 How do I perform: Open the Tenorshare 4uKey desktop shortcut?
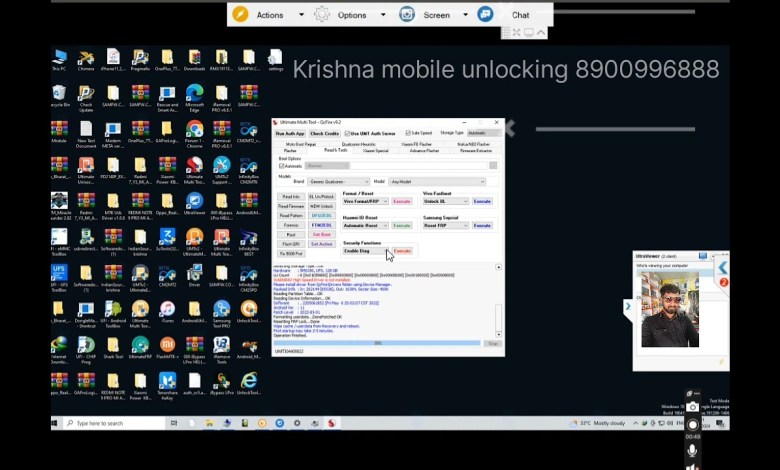point(167,386)
